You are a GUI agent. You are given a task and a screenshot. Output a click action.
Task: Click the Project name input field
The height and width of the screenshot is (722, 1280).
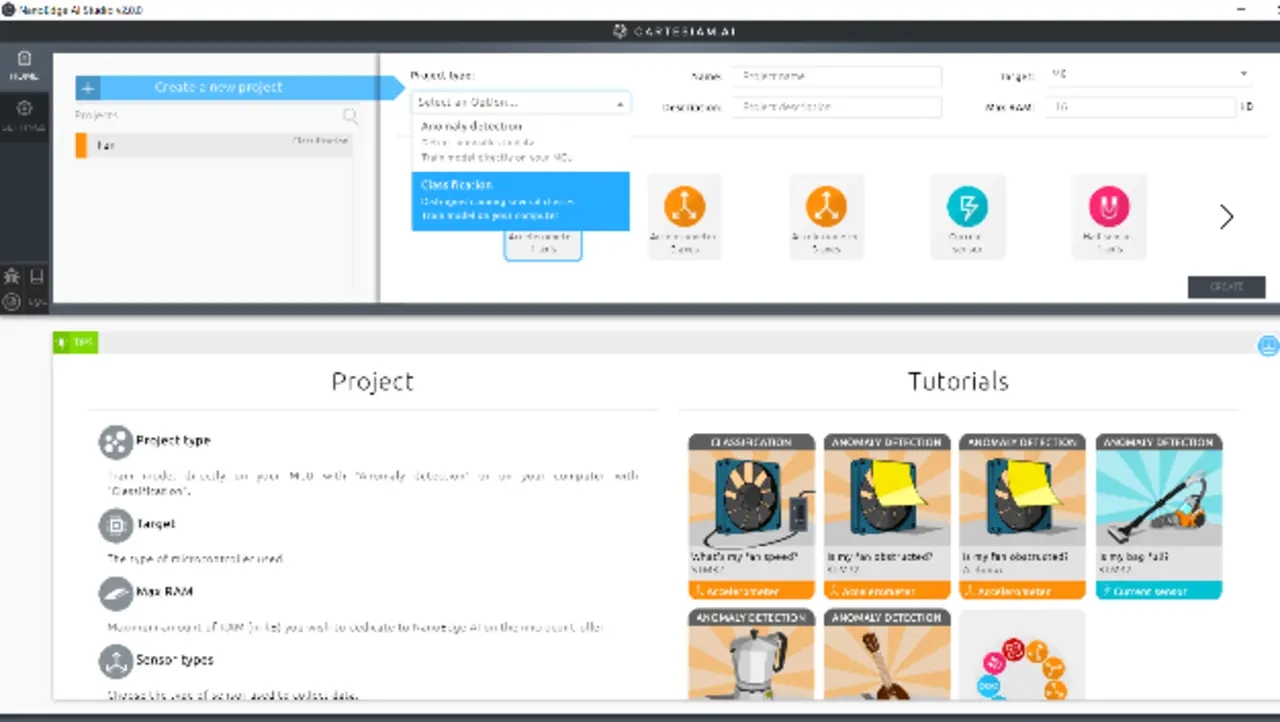tap(836, 76)
